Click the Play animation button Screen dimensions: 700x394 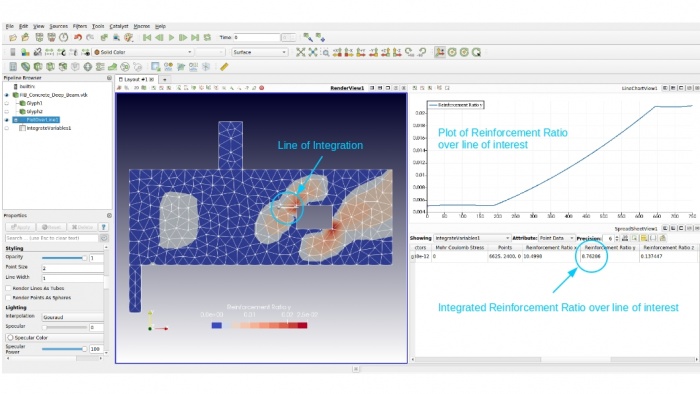171,37
